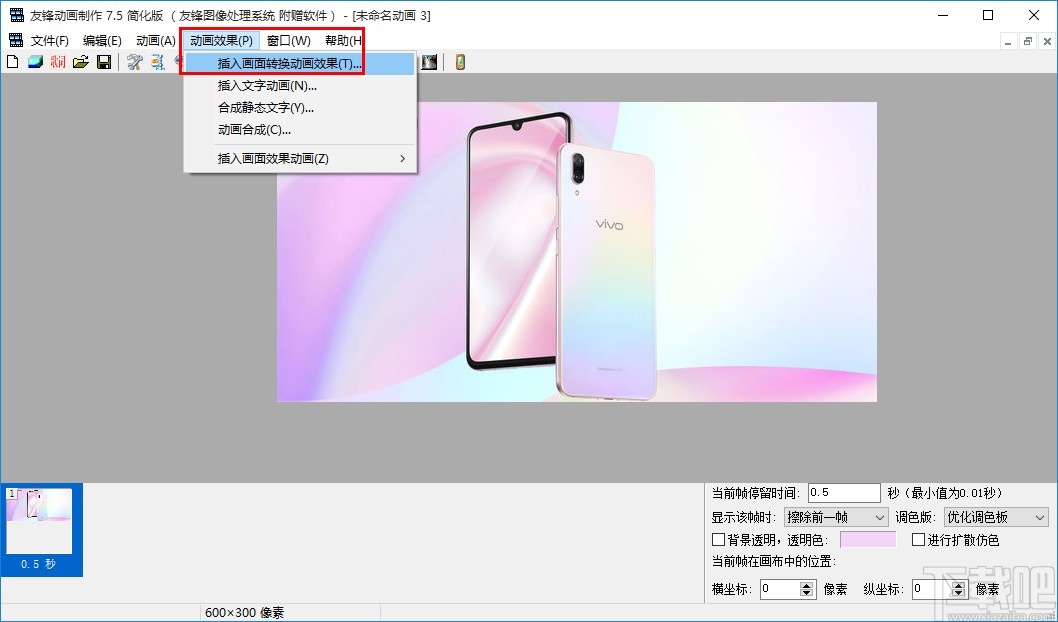This screenshot has width=1058, height=622.
Task: Expand 插入画面效果动画(Z) submenu
Action: coord(300,159)
